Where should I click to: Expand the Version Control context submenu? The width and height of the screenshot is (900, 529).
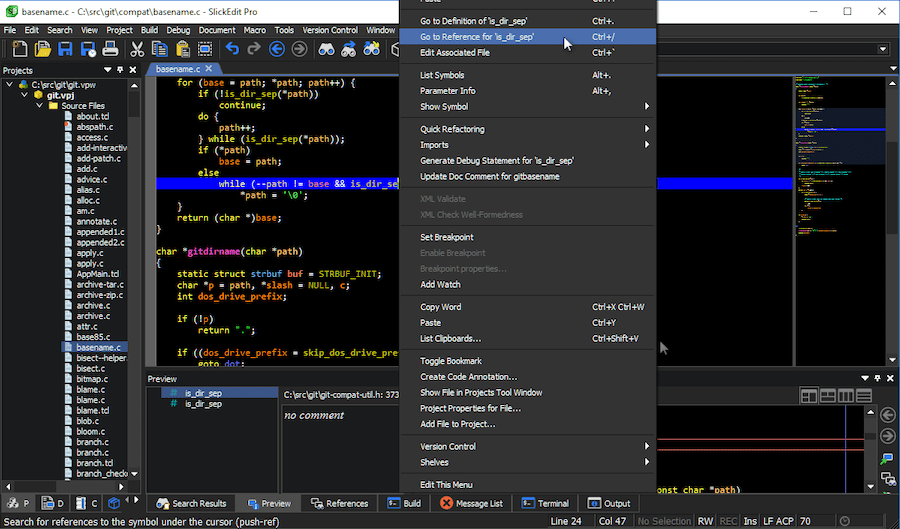tap(647, 446)
